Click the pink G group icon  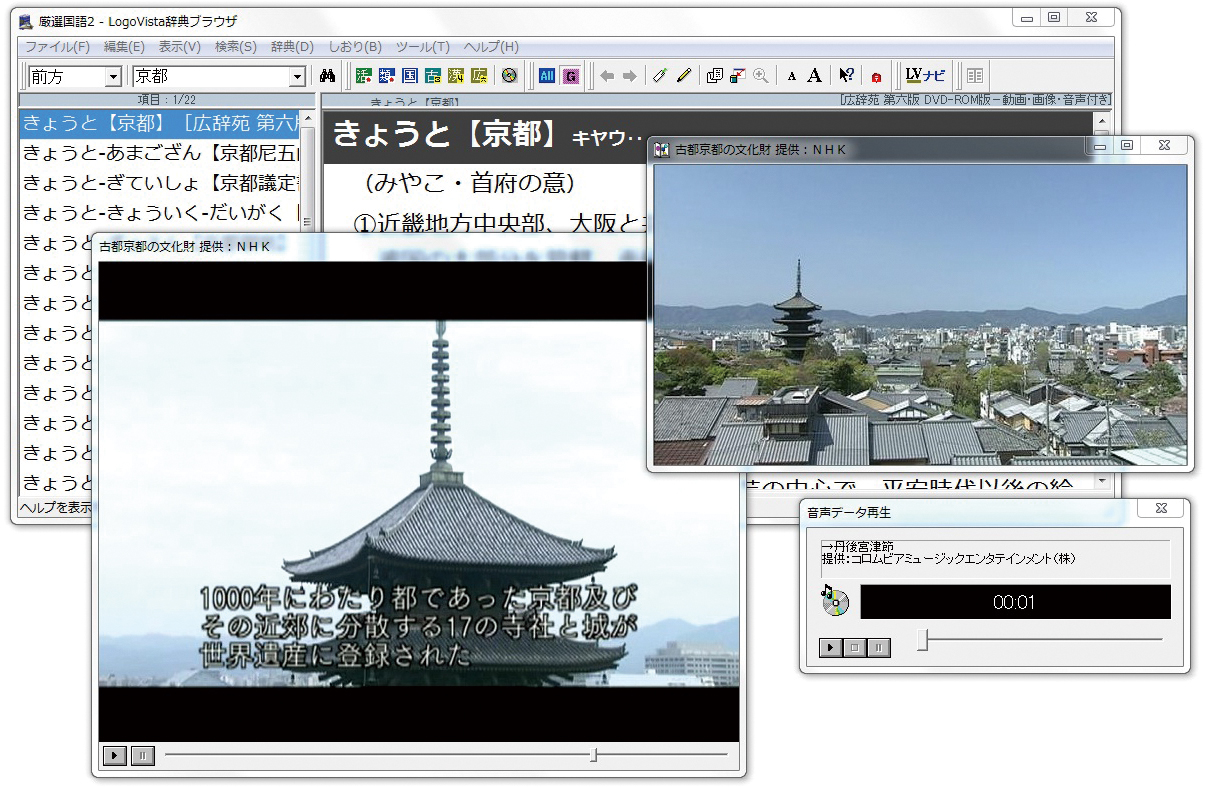(x=570, y=76)
